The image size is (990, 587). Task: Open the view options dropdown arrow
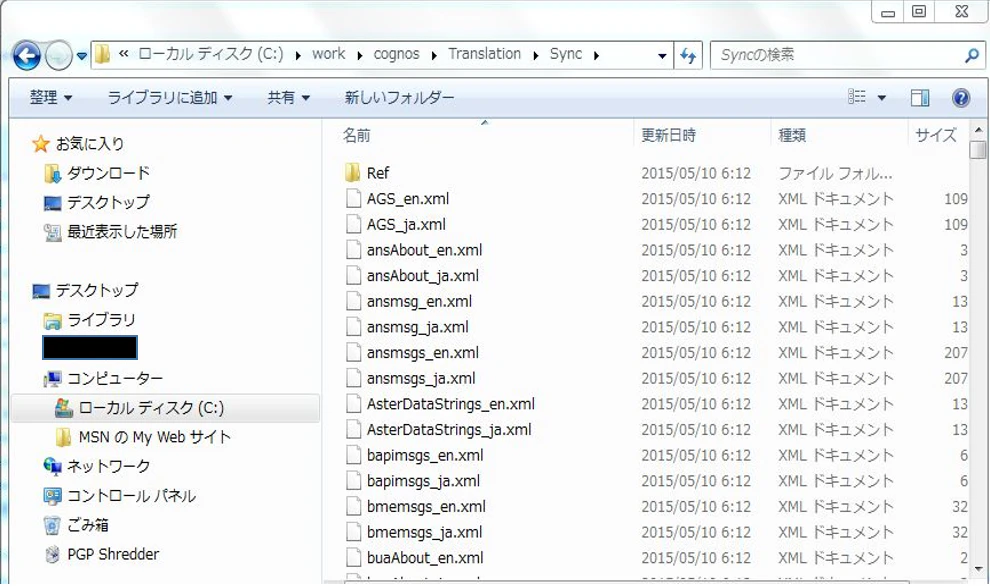(x=881, y=98)
